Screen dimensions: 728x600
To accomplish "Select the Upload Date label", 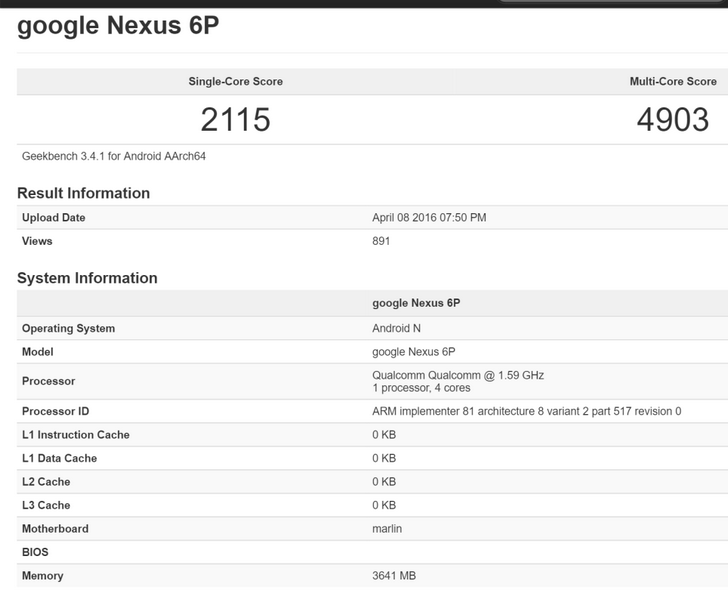I will (53, 217).
